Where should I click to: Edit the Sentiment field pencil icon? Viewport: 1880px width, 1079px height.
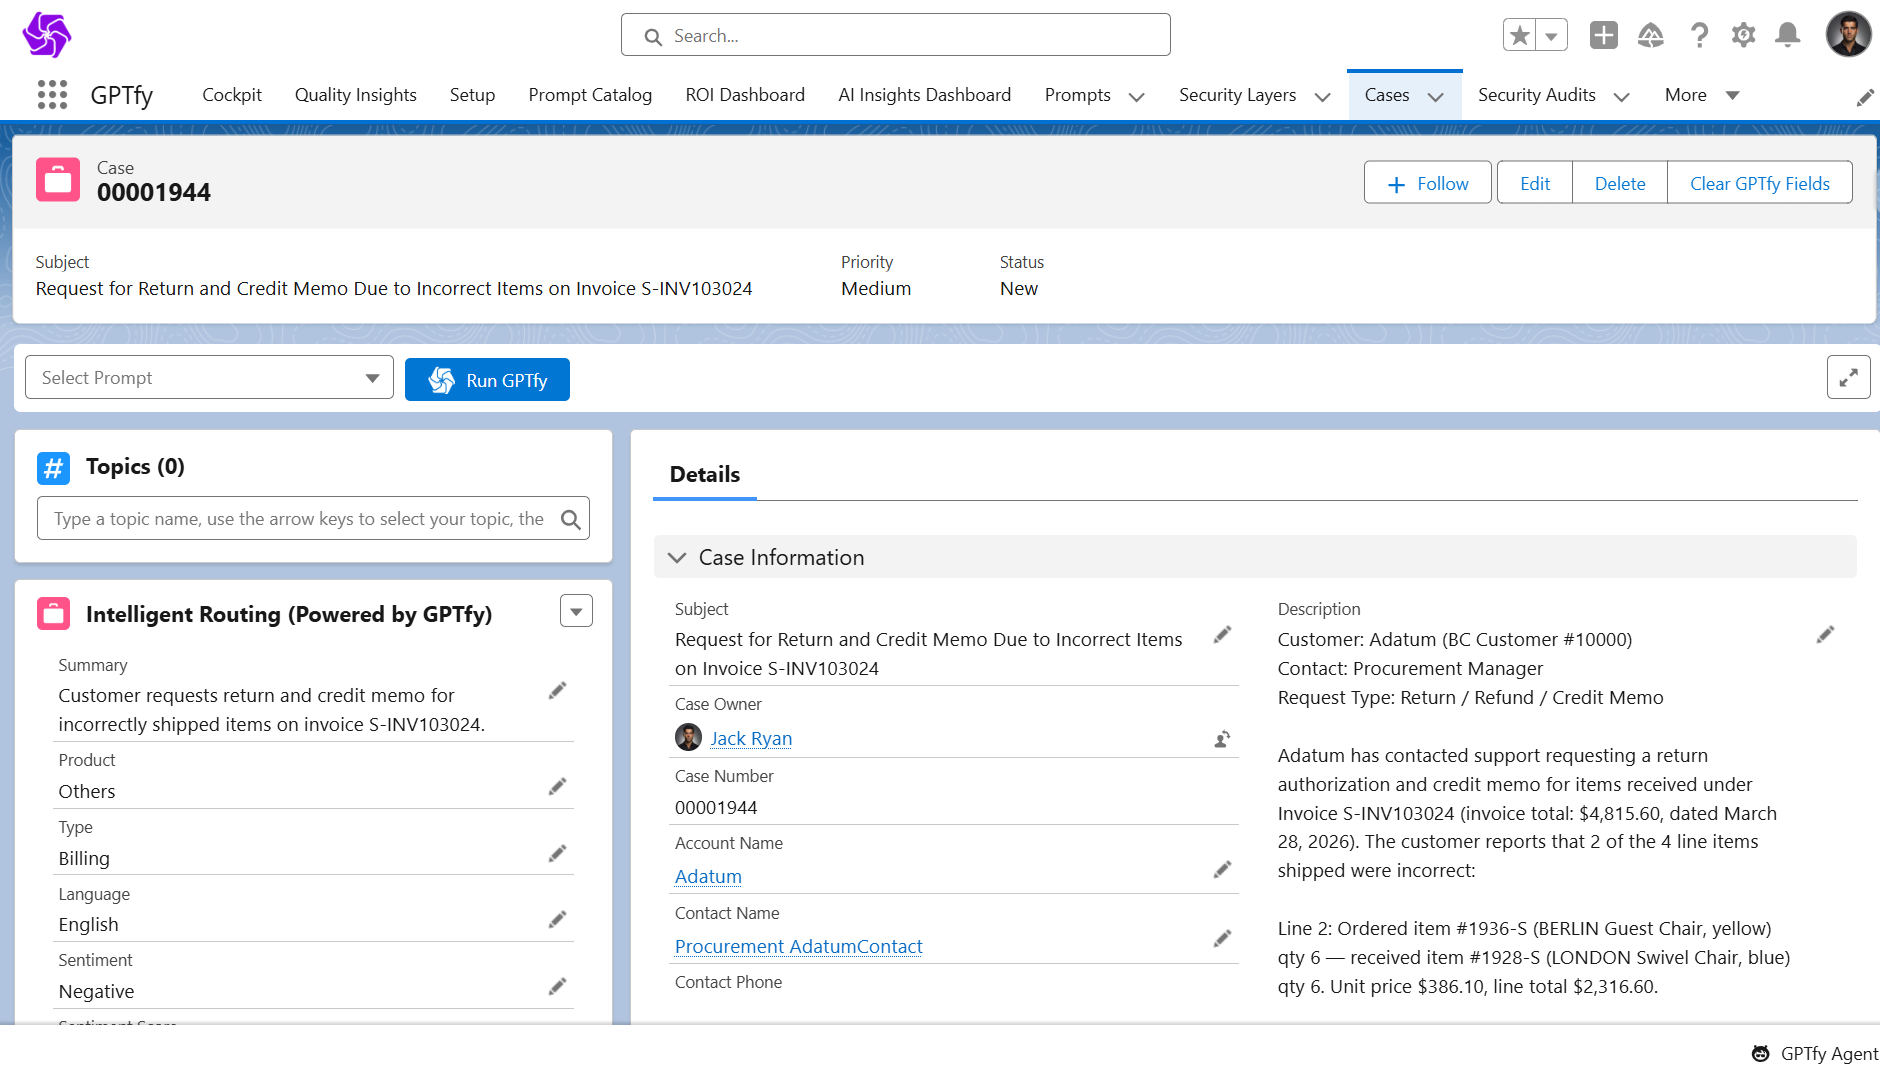click(557, 987)
